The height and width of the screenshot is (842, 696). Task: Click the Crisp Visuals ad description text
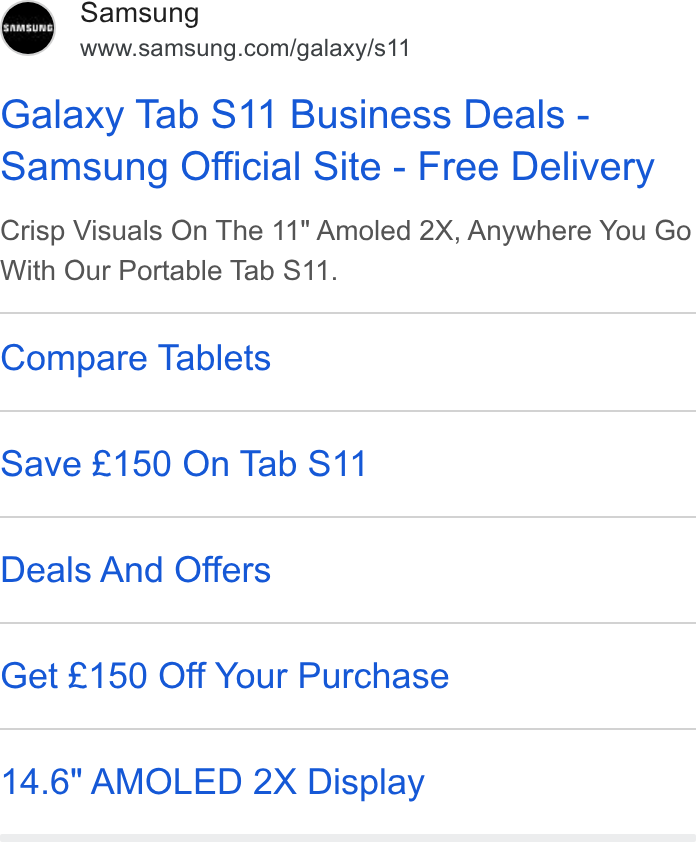coord(345,250)
